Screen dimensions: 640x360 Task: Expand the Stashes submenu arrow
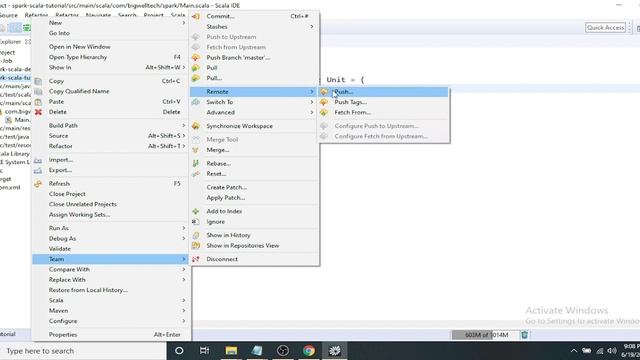pyautogui.click(x=312, y=27)
